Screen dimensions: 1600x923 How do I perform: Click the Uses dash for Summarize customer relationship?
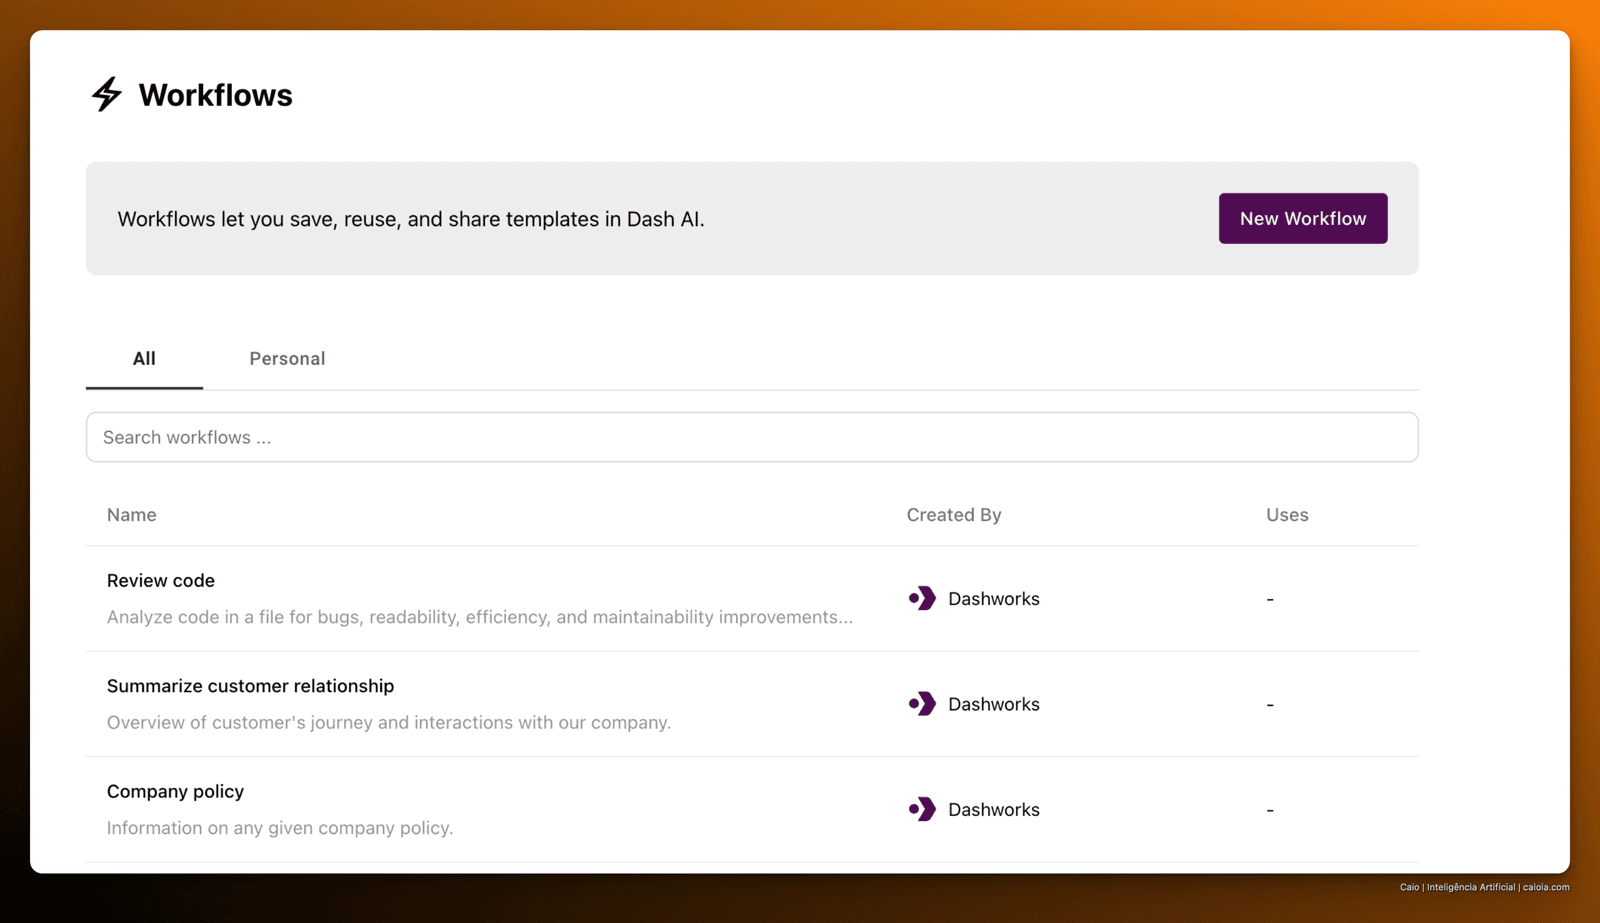coord(1270,705)
